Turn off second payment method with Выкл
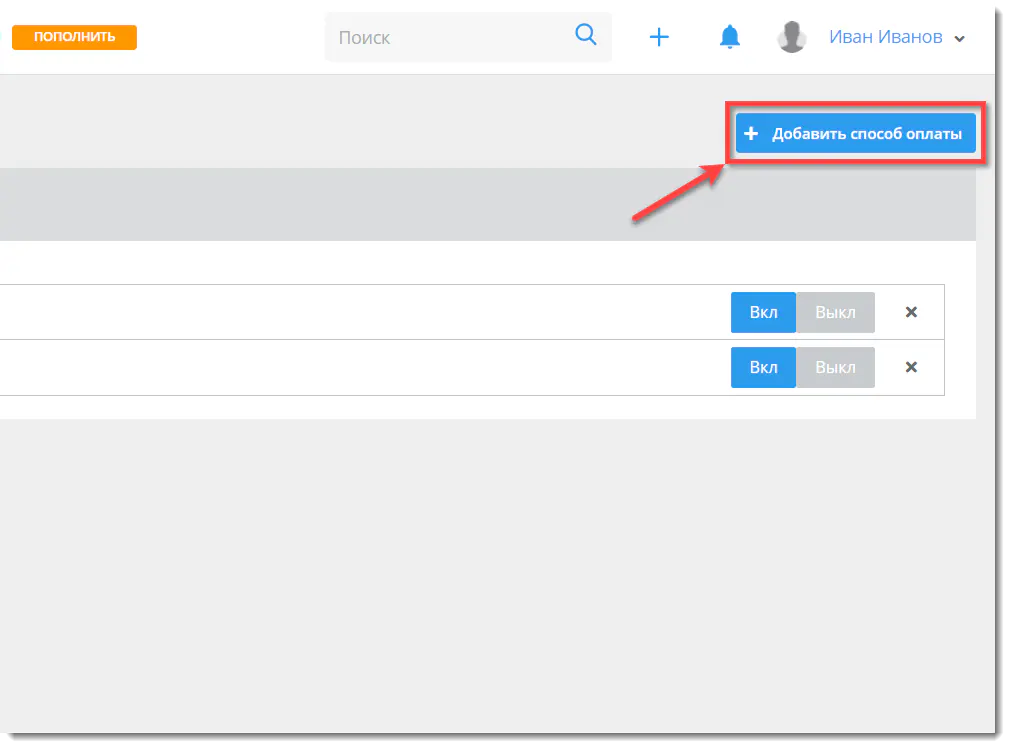 pos(835,367)
